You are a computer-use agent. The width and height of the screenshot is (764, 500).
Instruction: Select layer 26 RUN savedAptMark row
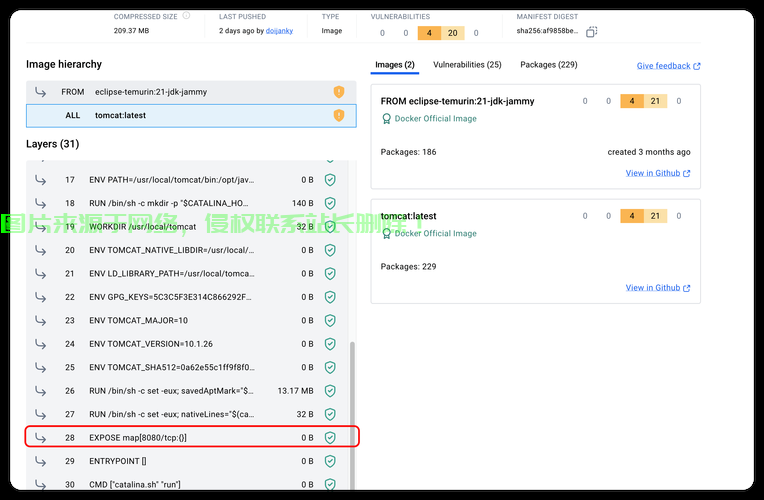tap(188, 390)
